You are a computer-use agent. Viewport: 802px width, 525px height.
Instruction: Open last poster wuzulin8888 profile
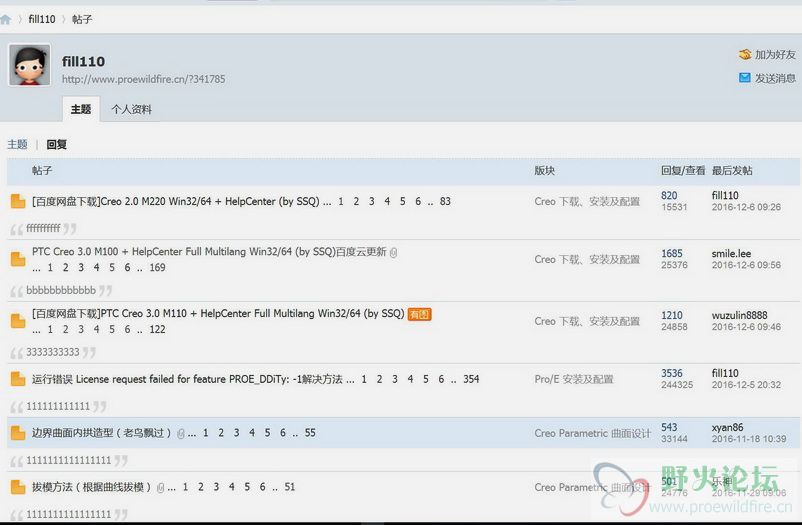(x=739, y=315)
